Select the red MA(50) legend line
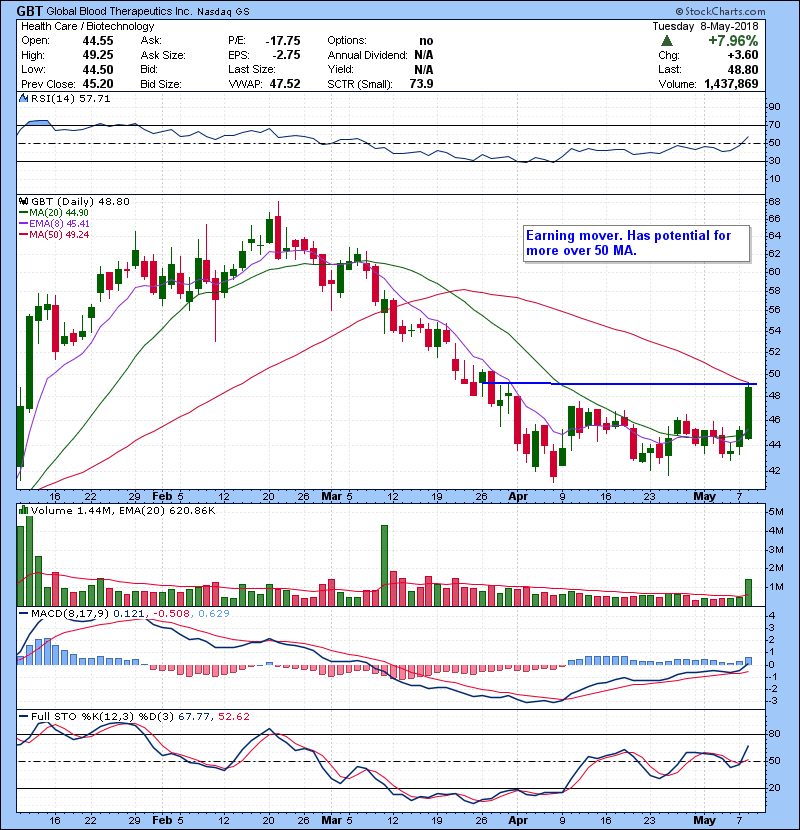Screen dimensions: 800x830 24,235
